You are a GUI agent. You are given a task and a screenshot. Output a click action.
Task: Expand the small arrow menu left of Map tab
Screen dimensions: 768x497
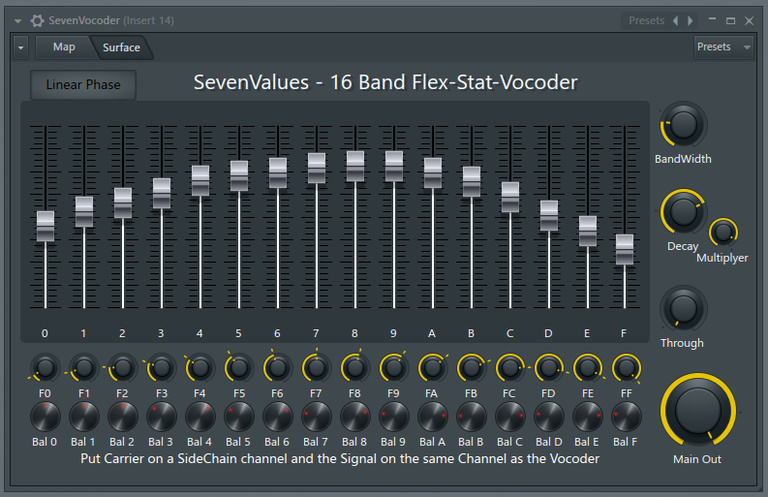(x=21, y=48)
